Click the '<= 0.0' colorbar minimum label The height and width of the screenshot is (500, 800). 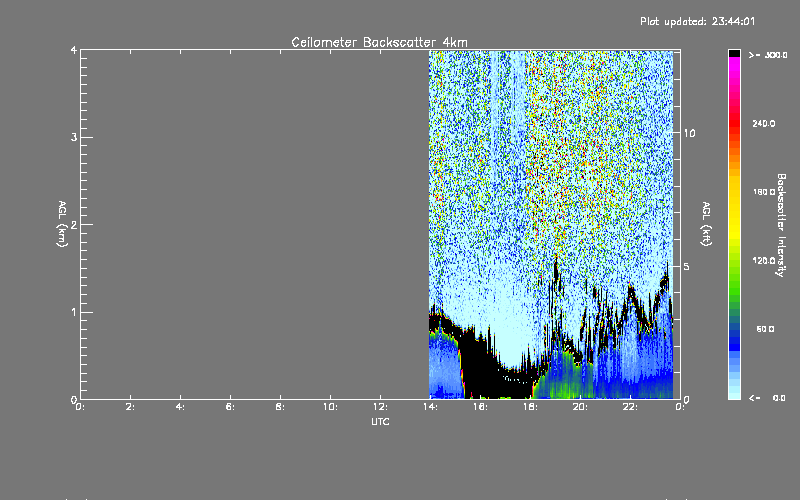point(768,398)
